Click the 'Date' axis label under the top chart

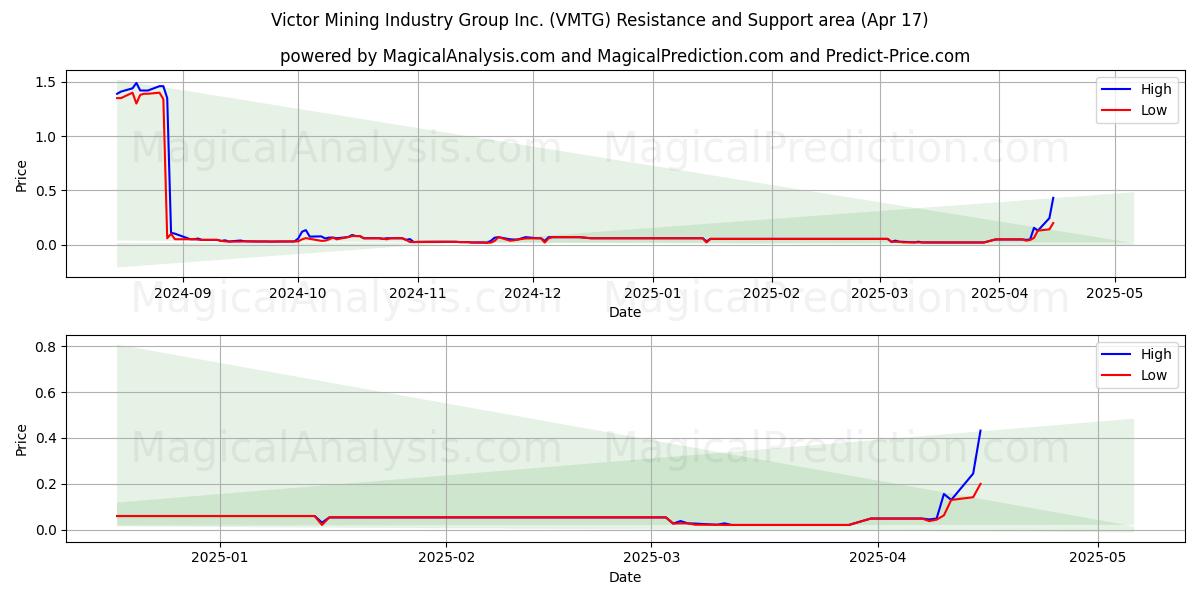625,313
